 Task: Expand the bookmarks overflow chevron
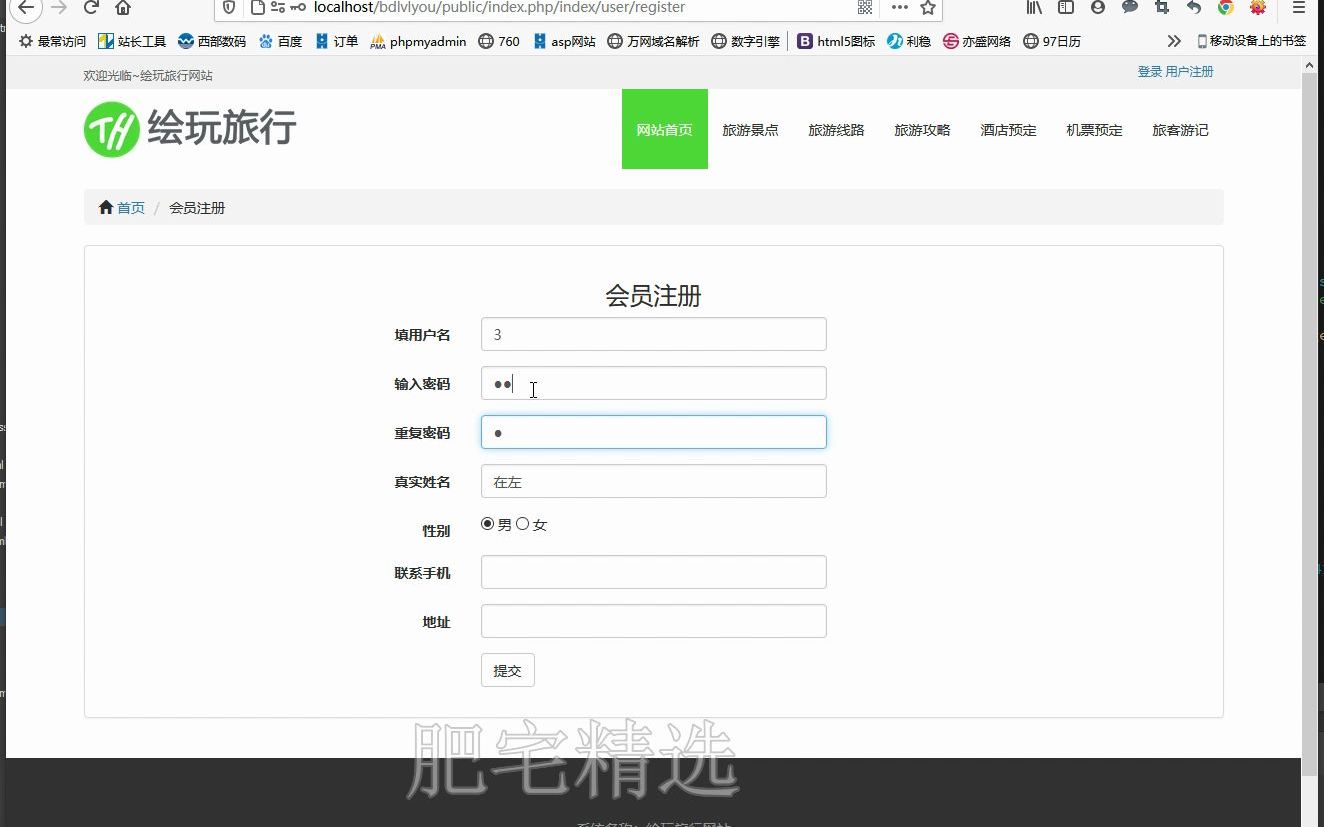[x=1174, y=41]
